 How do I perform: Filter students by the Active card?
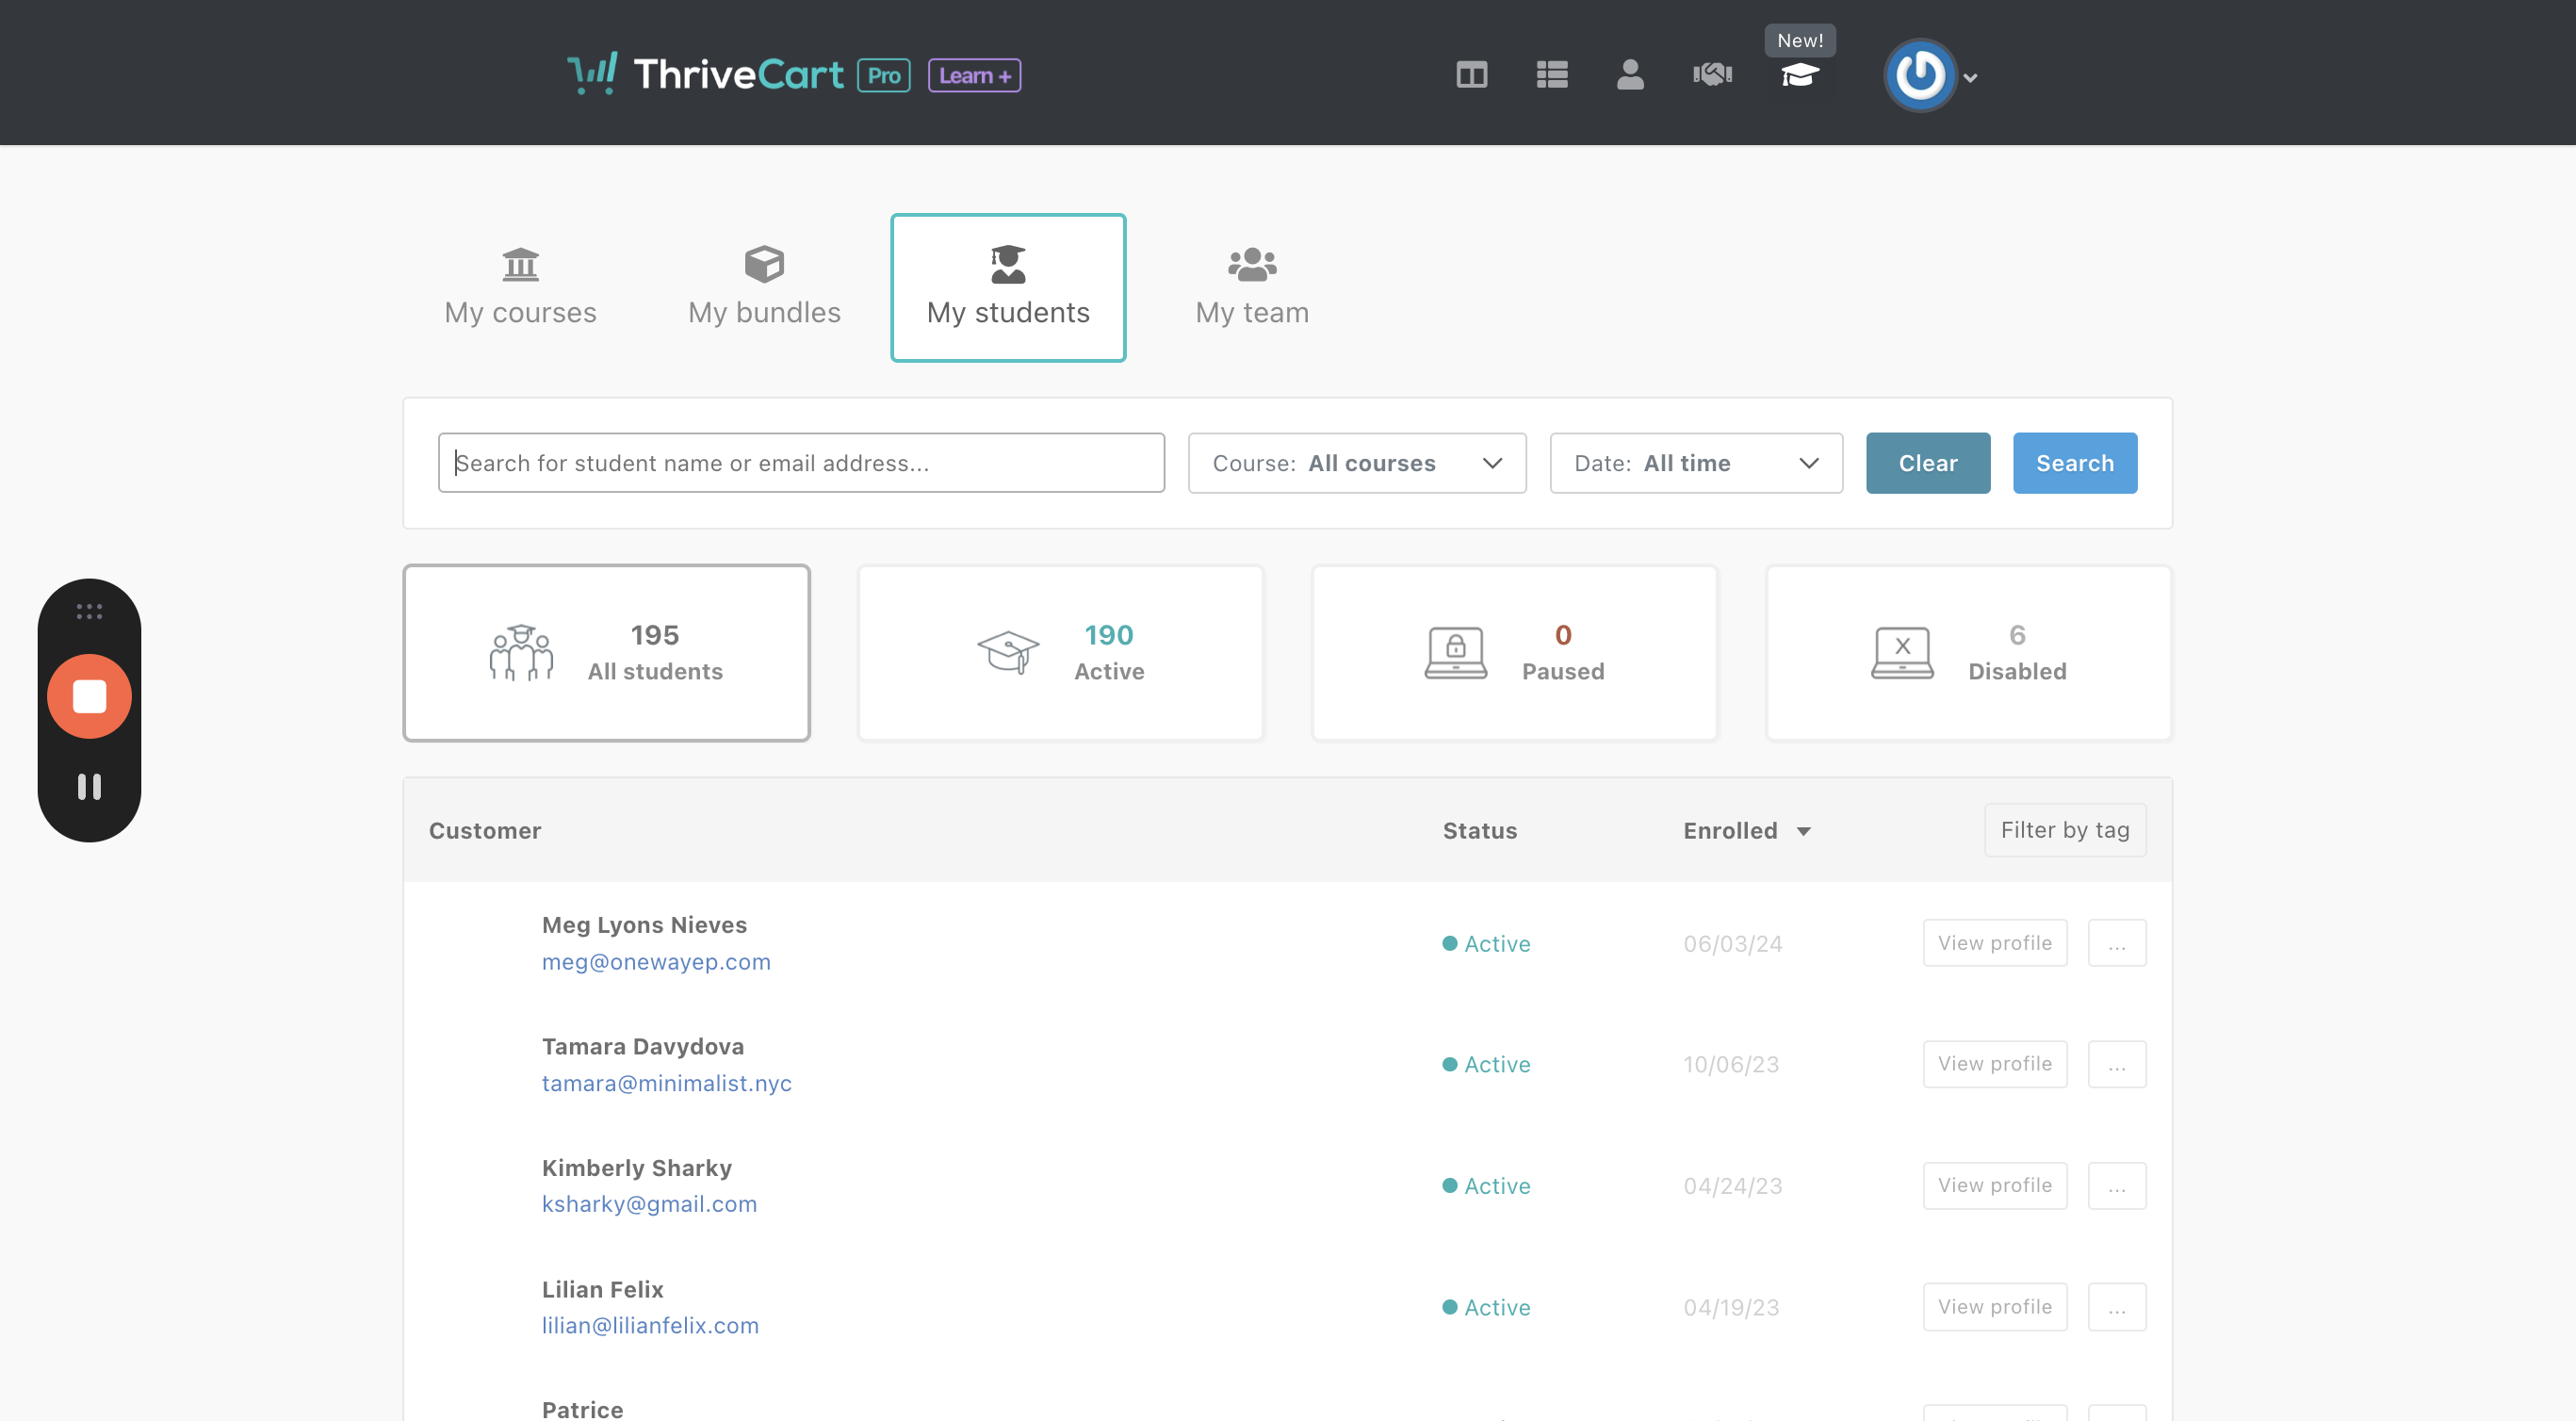pos(1060,653)
